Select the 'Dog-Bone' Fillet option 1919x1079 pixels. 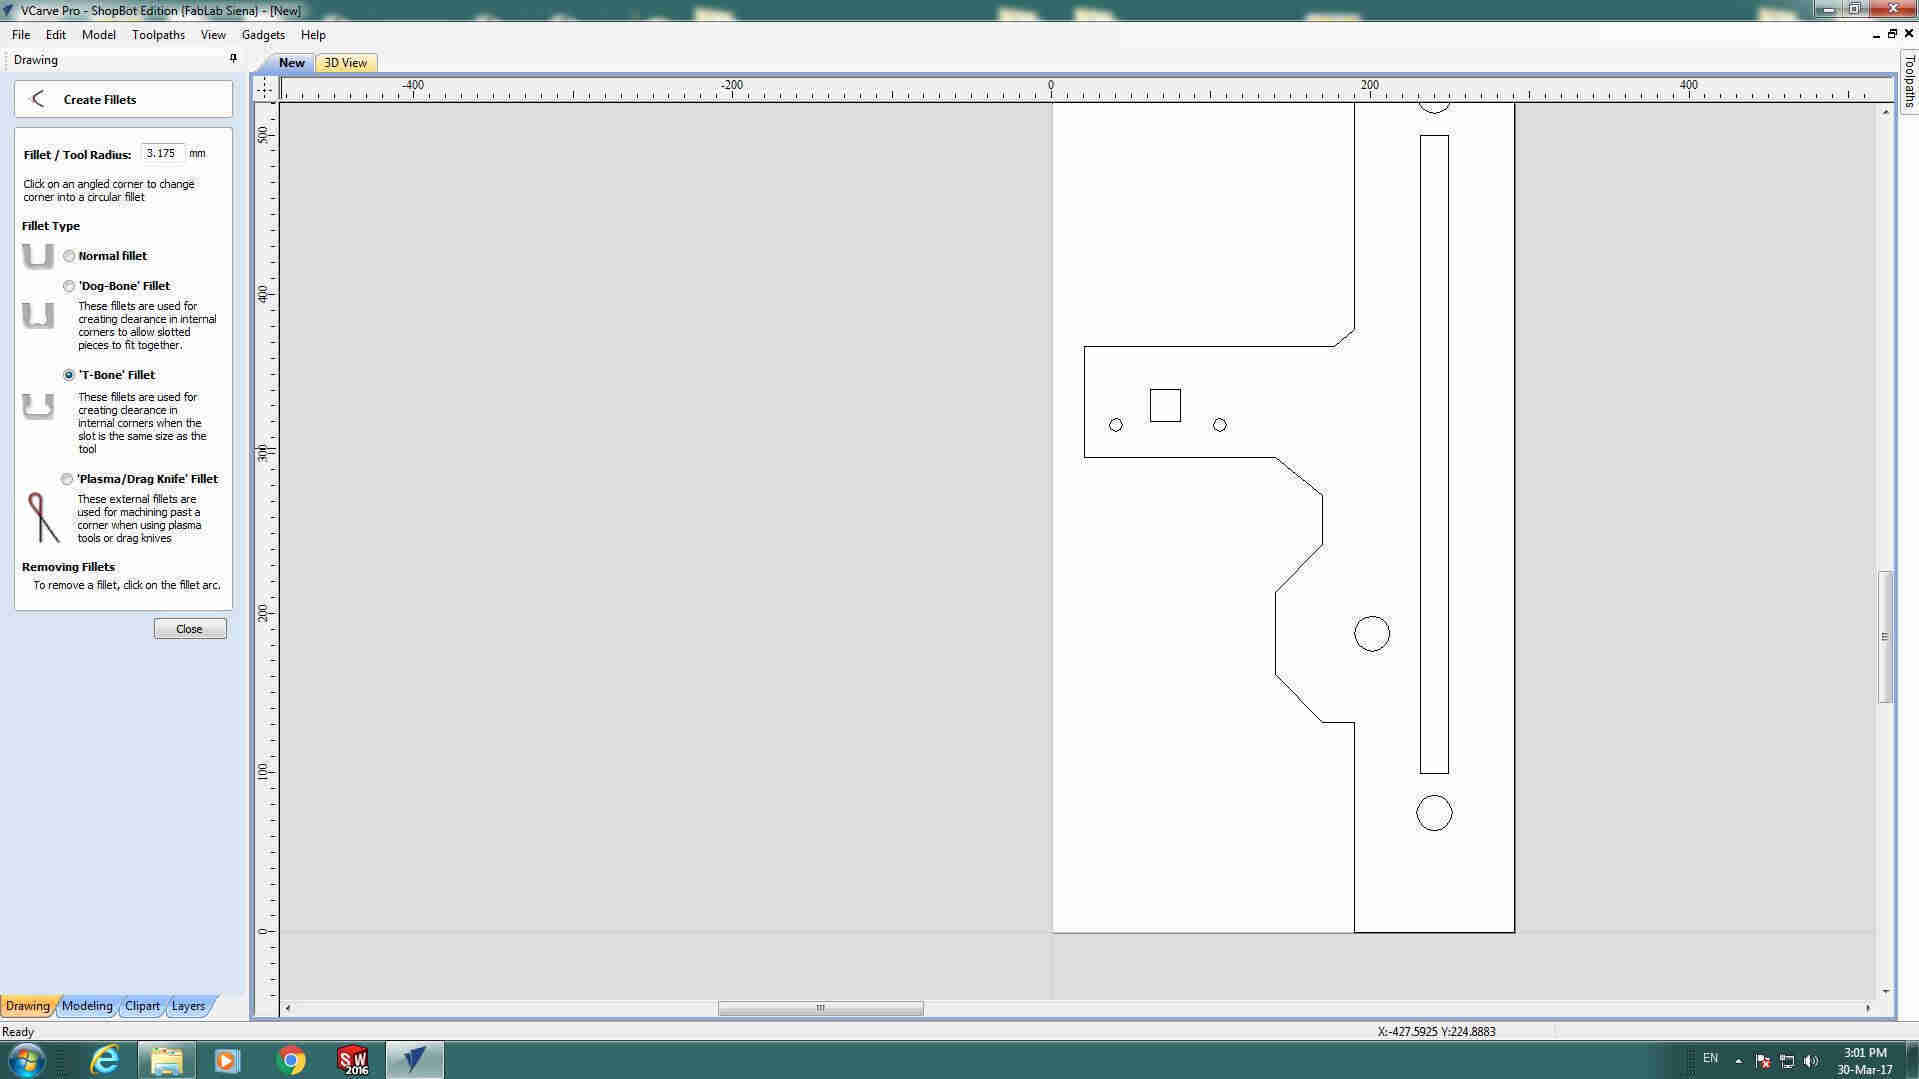(x=69, y=286)
